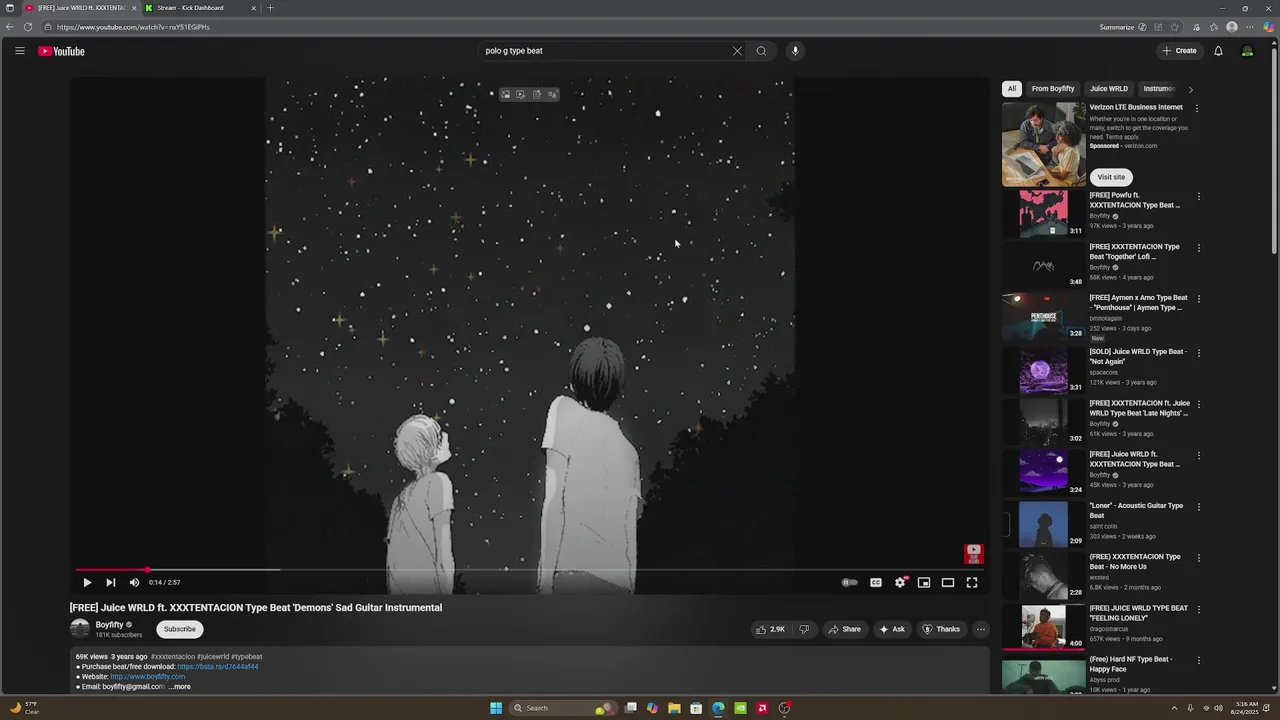Select the Juice WRLD chip
The image size is (1280, 720).
coord(1109,89)
